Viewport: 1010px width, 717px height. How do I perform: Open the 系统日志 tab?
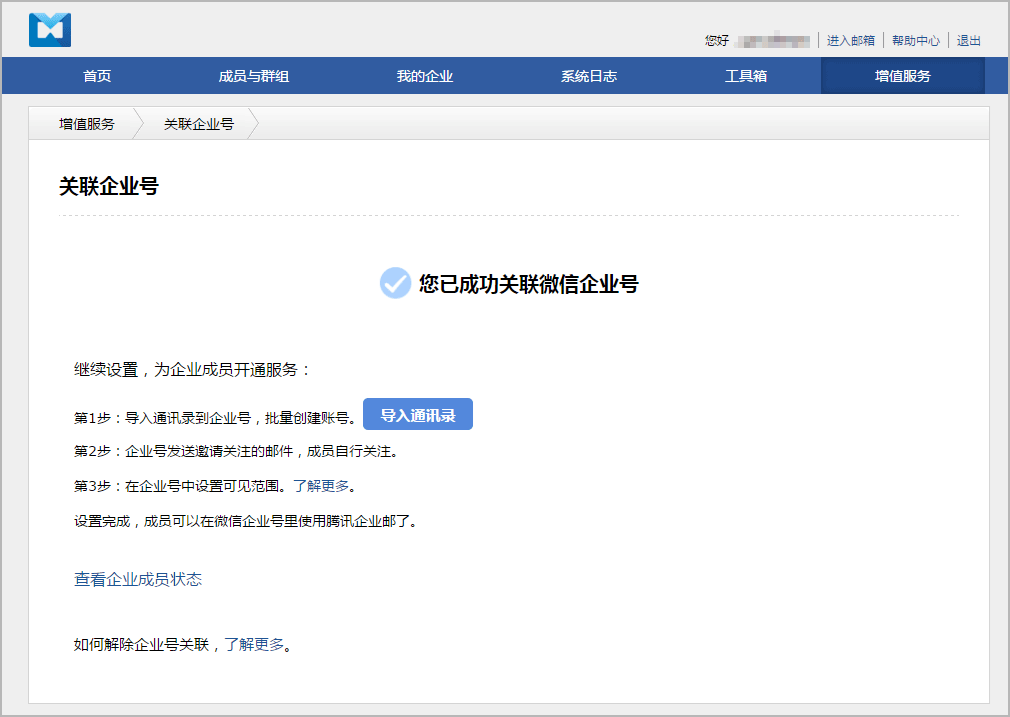click(589, 76)
